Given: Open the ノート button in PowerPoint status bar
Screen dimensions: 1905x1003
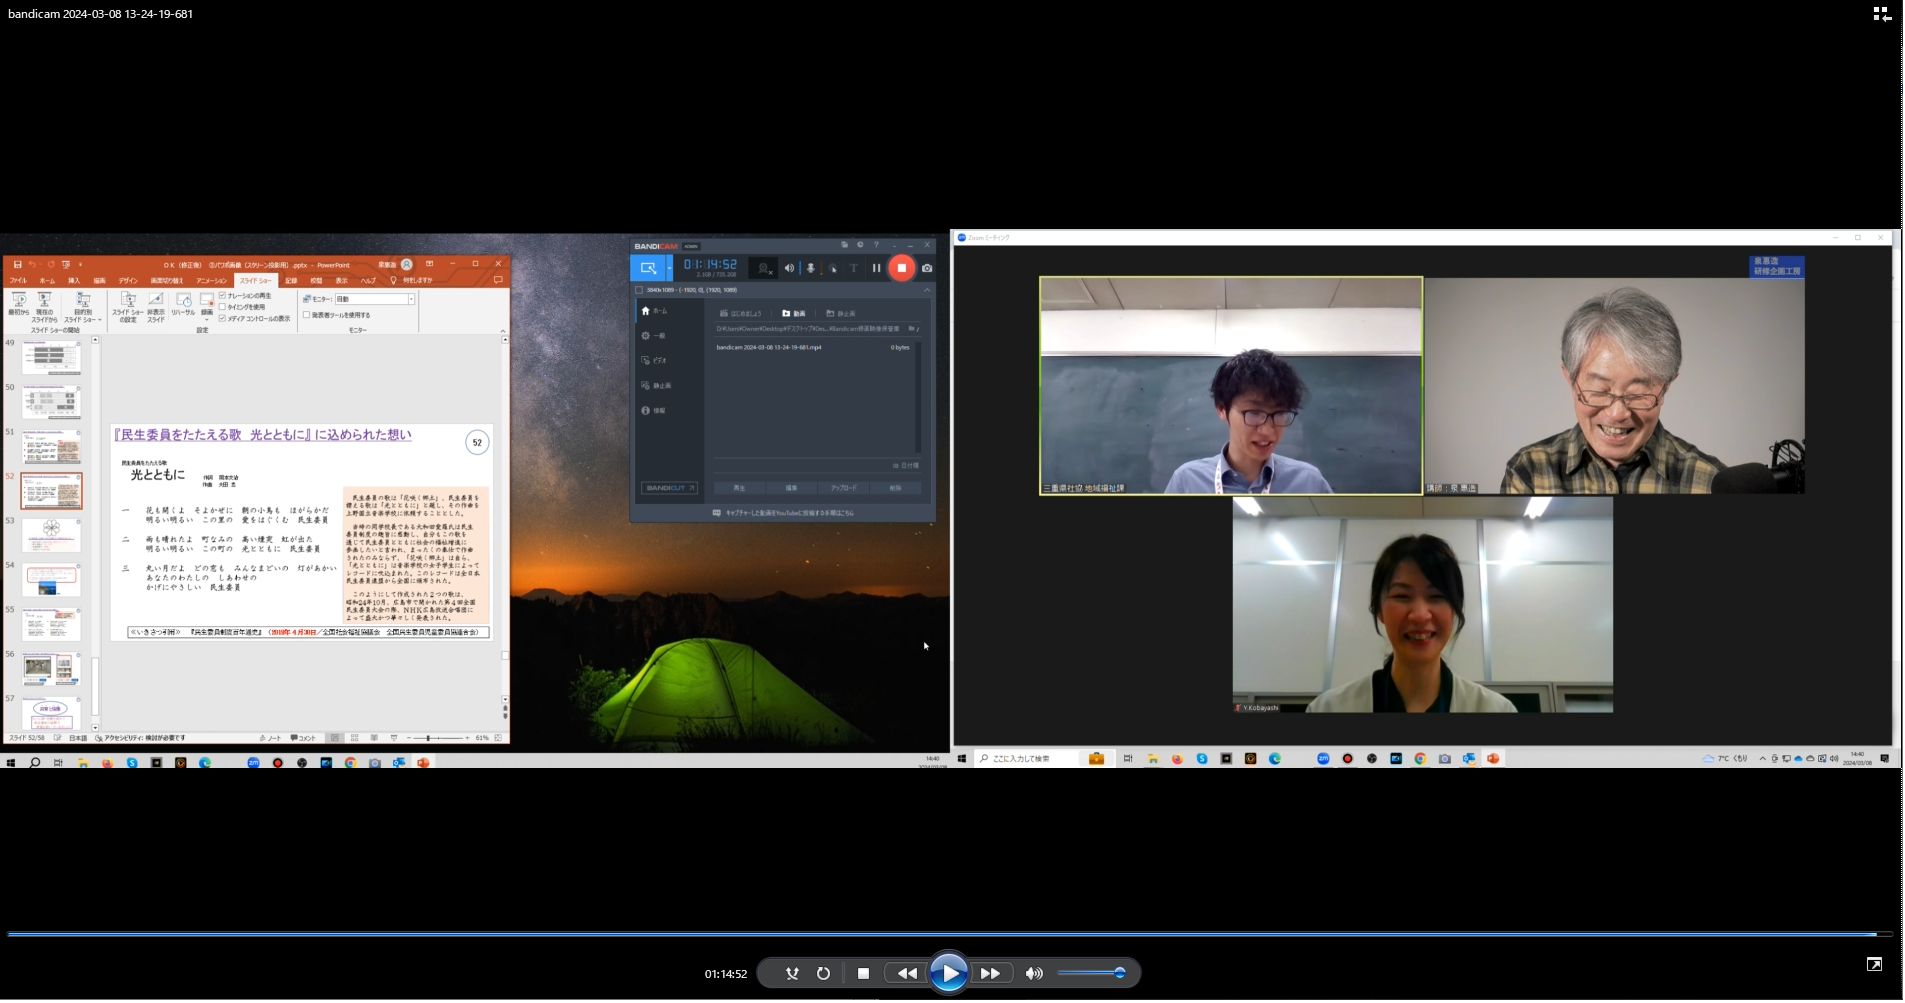Looking at the screenshot, I should click(x=270, y=738).
